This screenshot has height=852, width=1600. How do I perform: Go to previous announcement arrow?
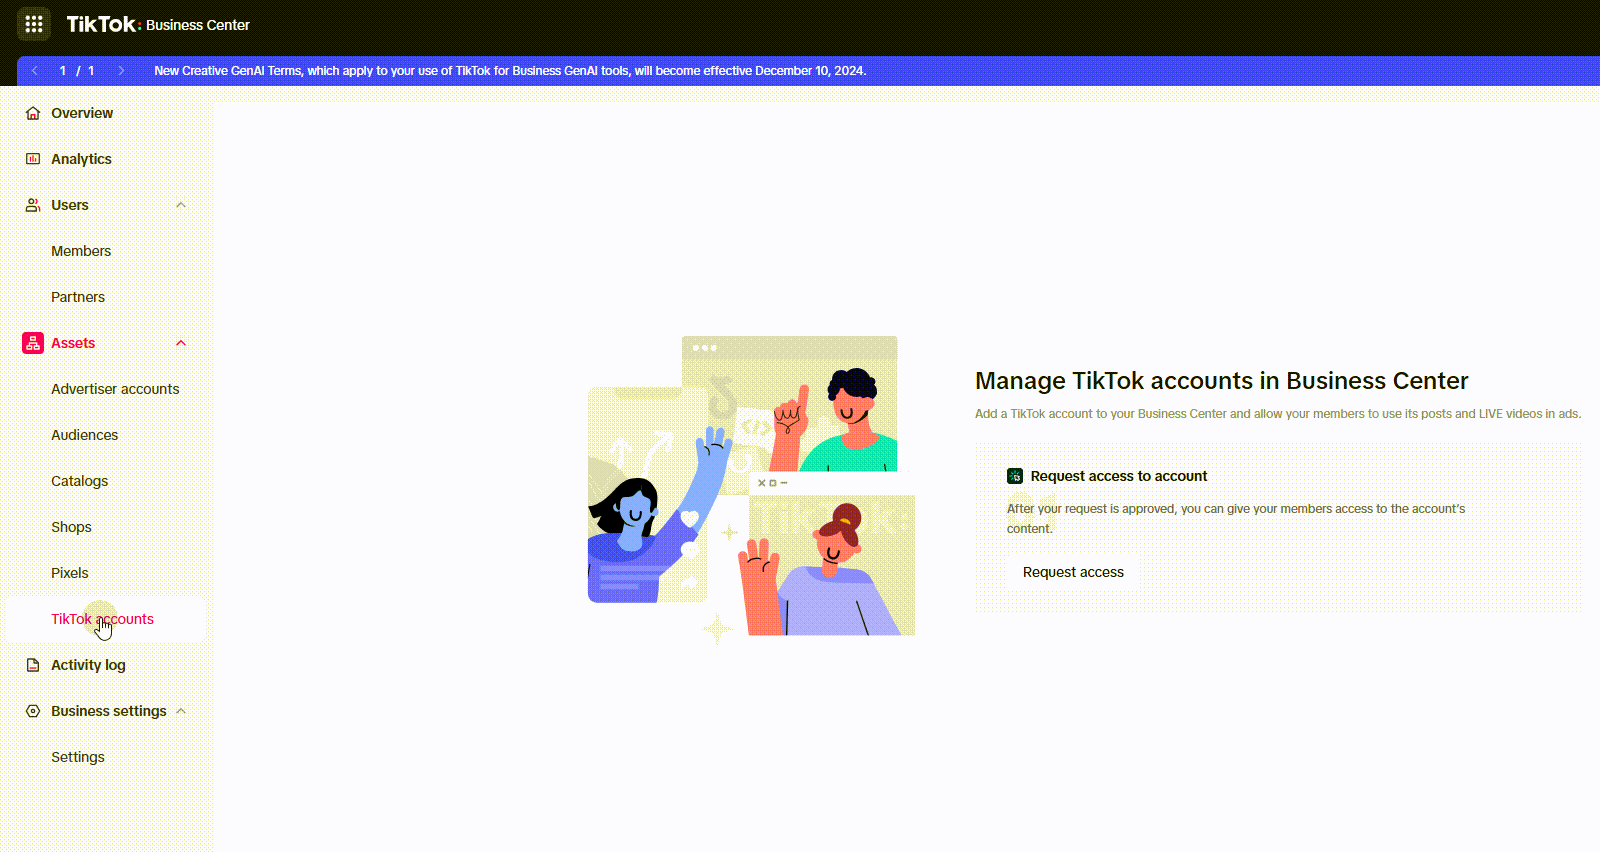coord(35,71)
